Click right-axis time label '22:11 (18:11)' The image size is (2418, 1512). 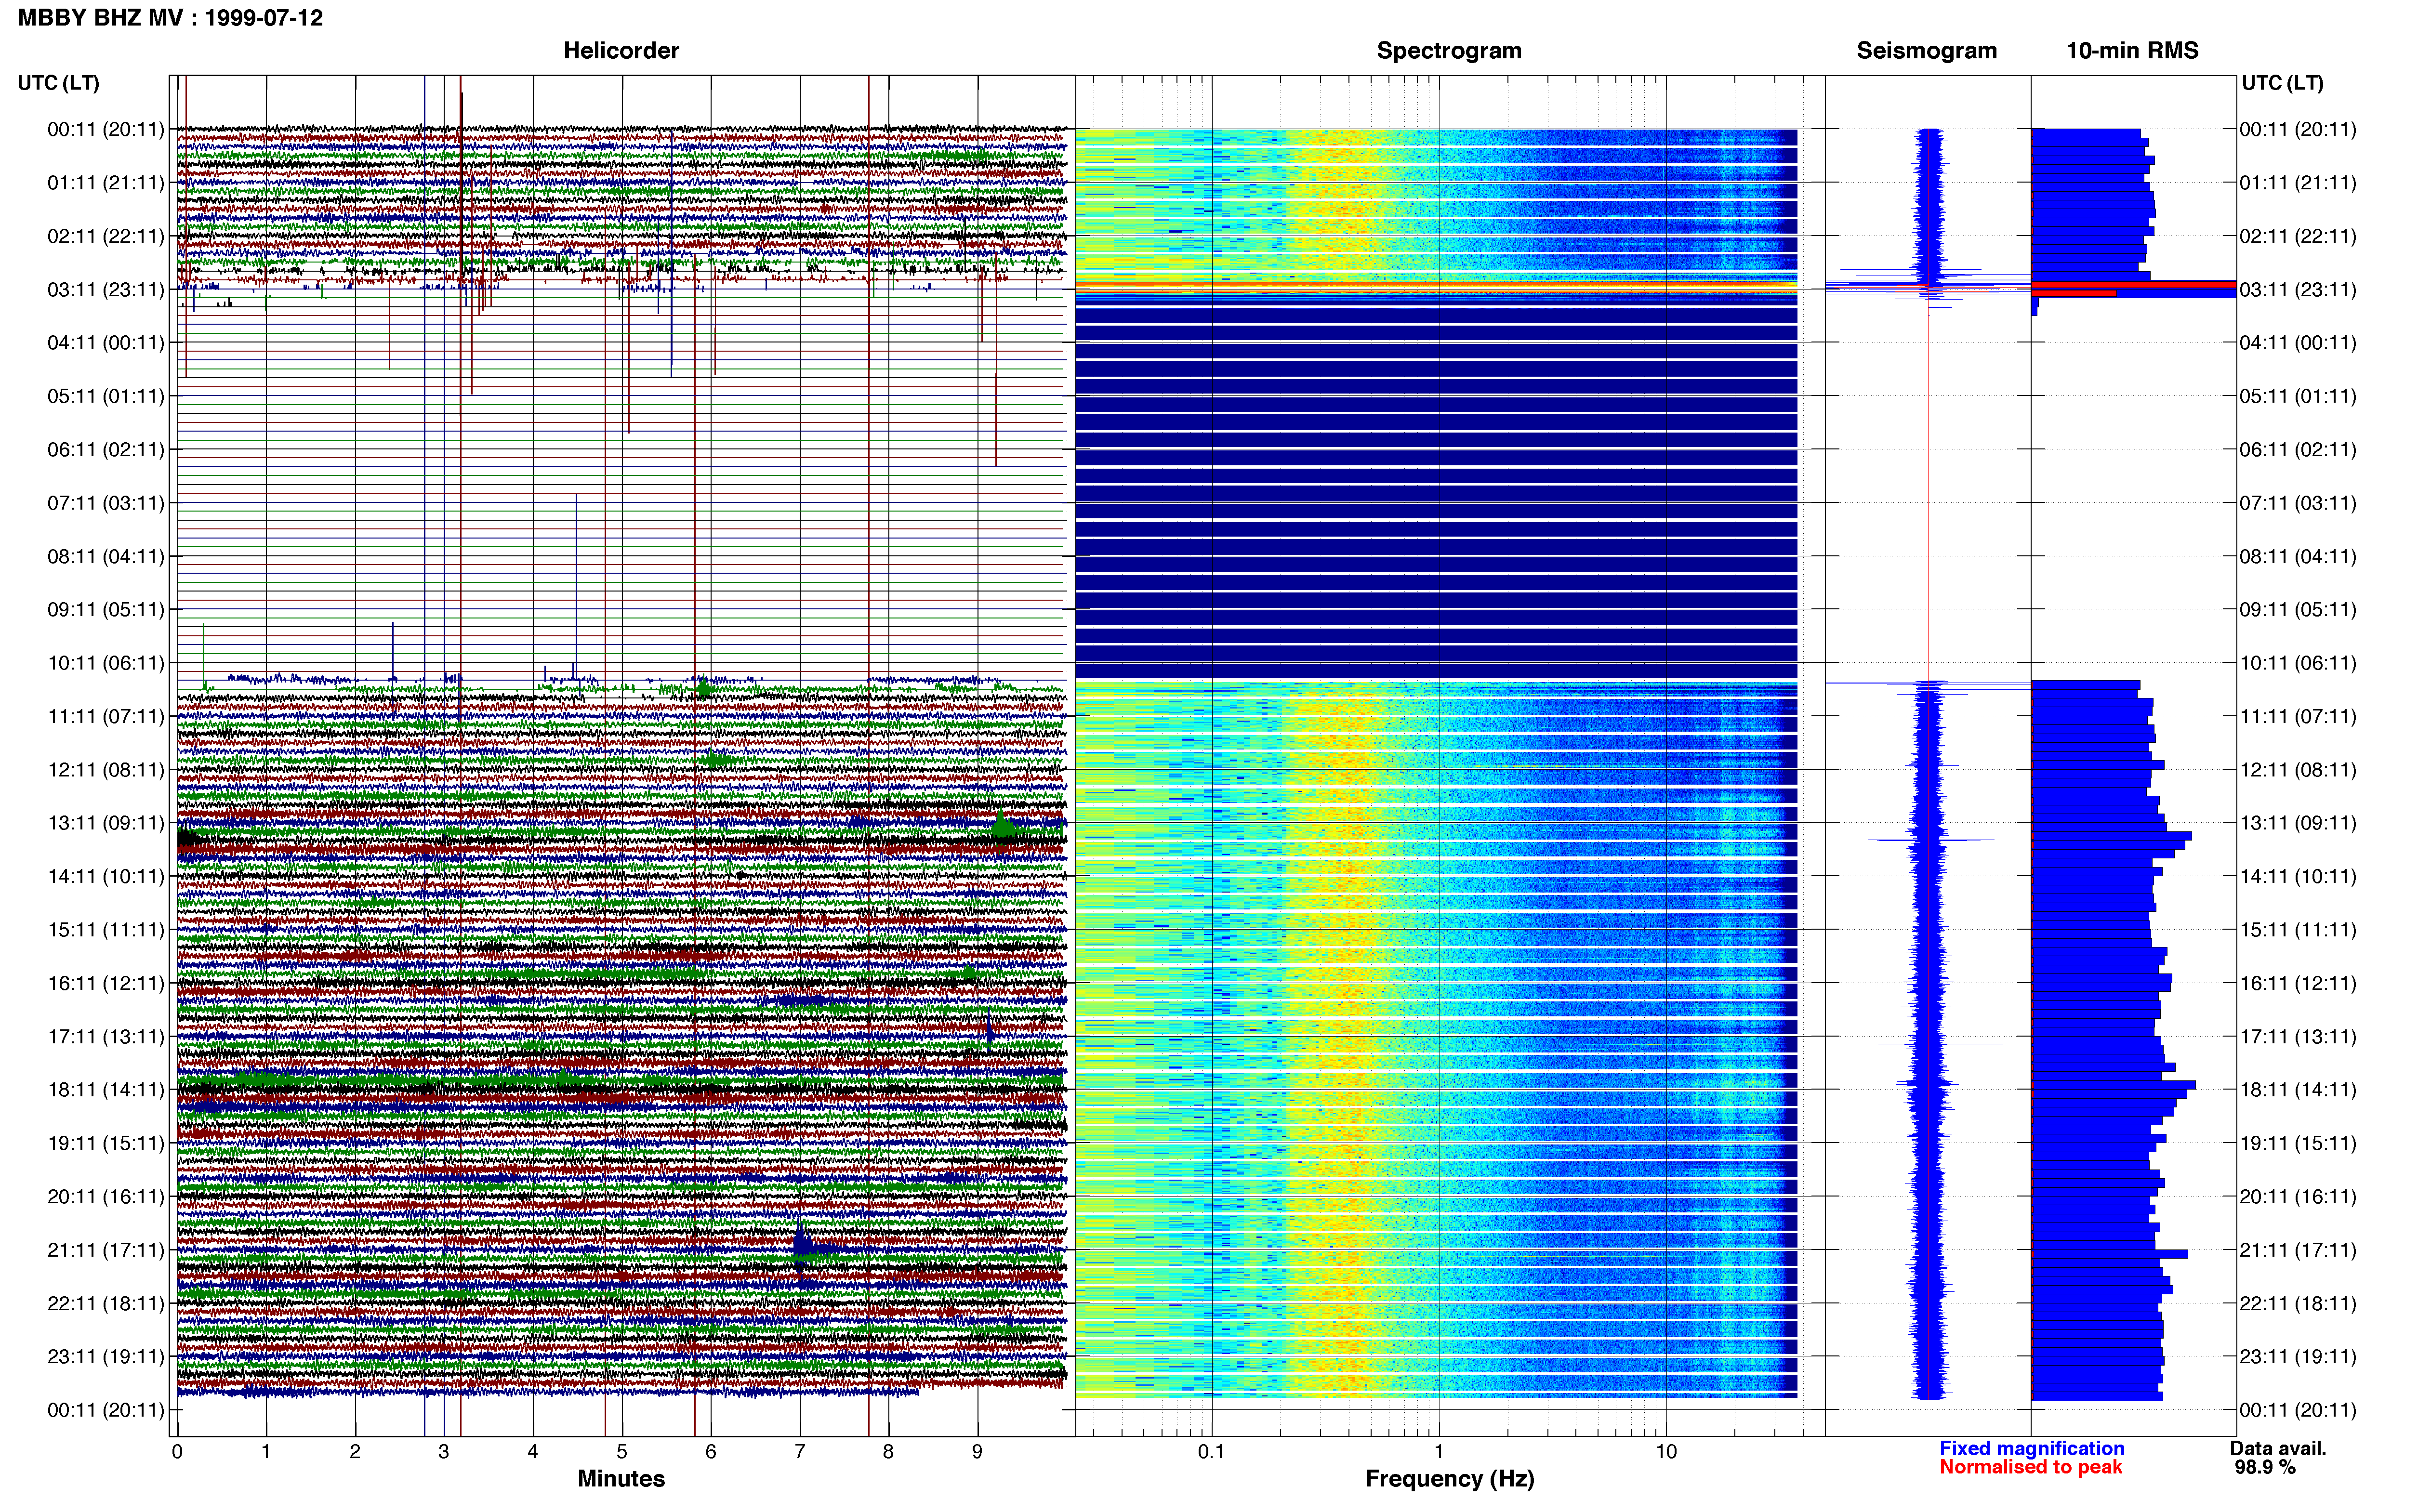2298,1303
